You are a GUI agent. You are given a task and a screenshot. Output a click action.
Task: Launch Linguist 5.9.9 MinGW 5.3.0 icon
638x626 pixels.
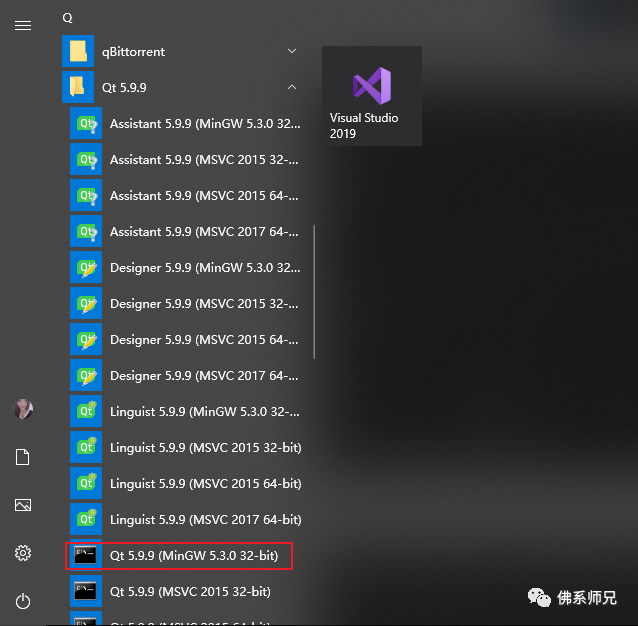tap(86, 411)
